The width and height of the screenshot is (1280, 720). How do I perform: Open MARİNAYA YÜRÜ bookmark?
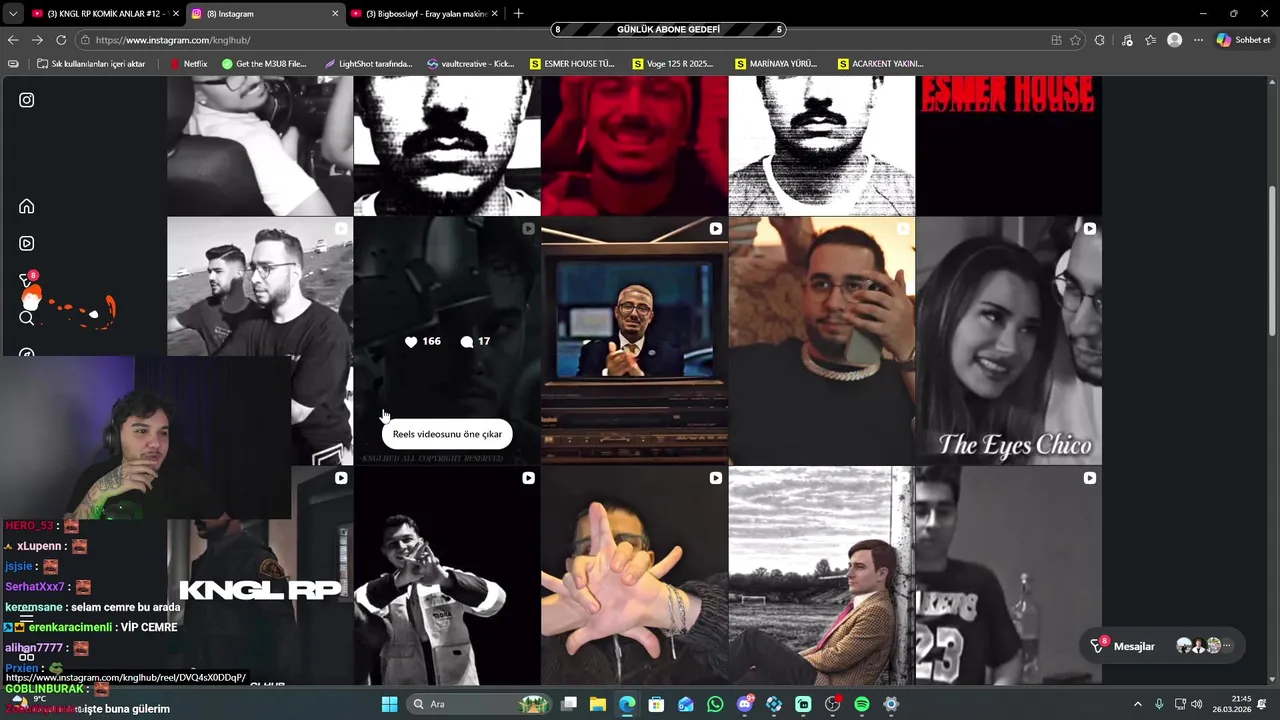(x=776, y=63)
